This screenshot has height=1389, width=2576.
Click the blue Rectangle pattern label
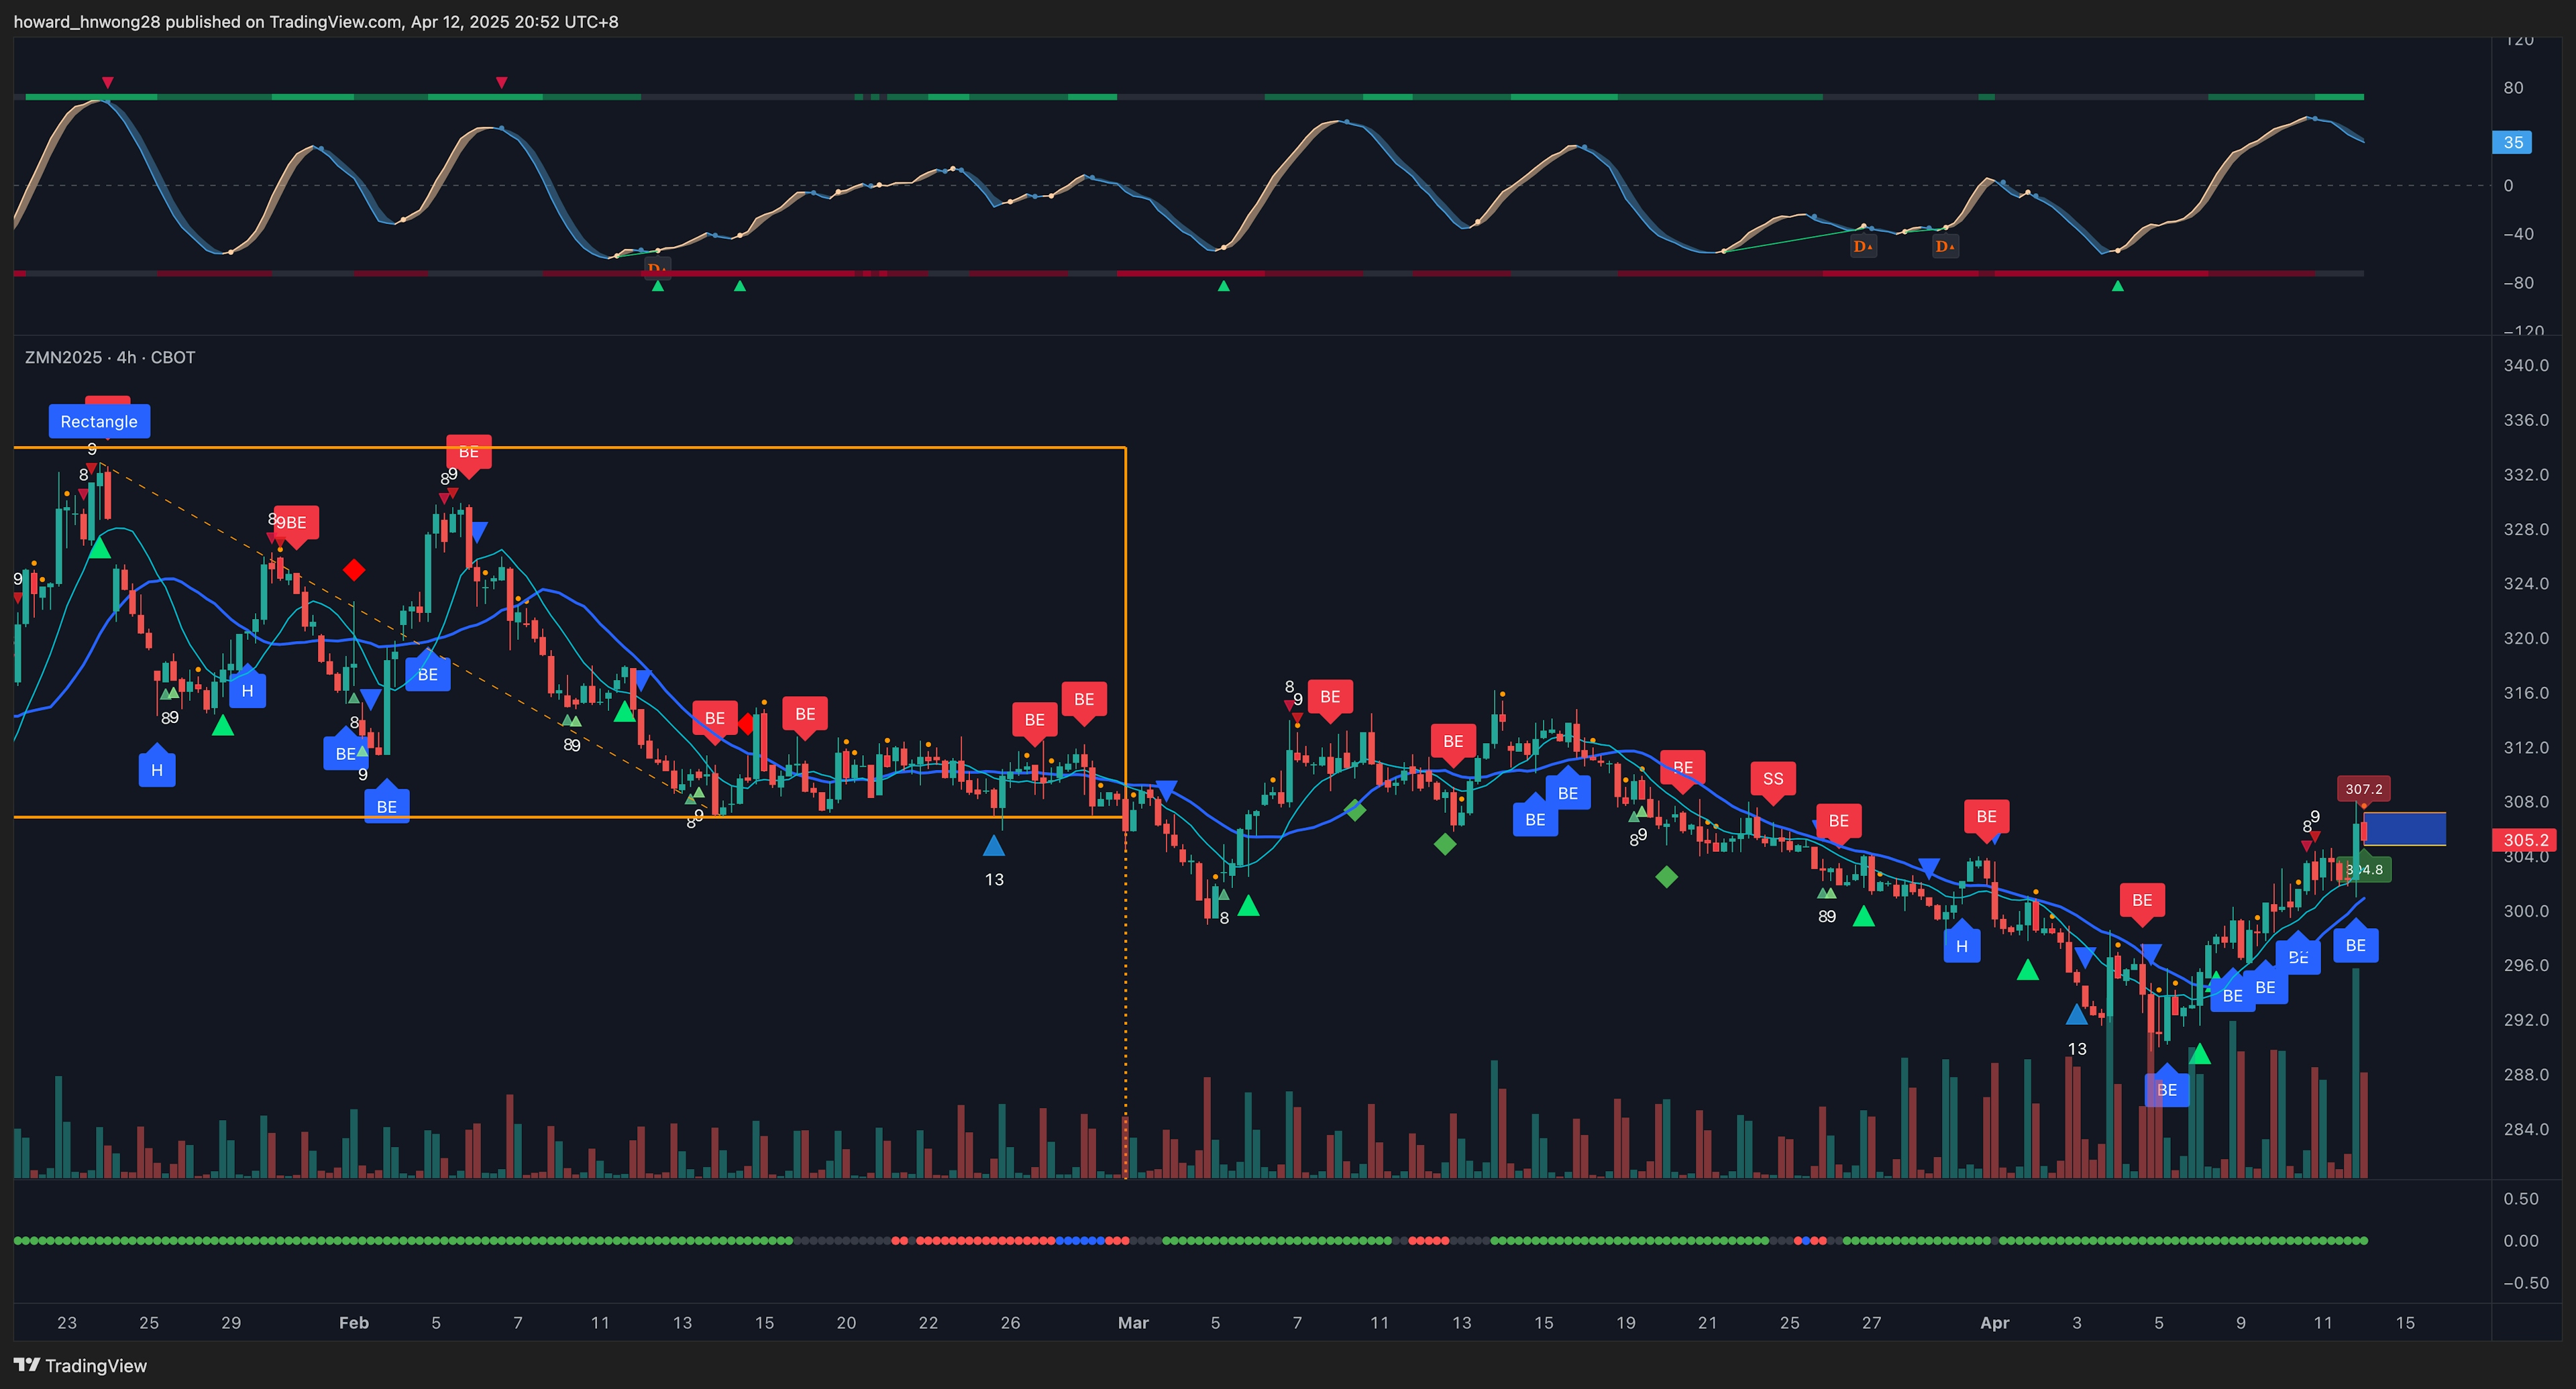point(99,421)
